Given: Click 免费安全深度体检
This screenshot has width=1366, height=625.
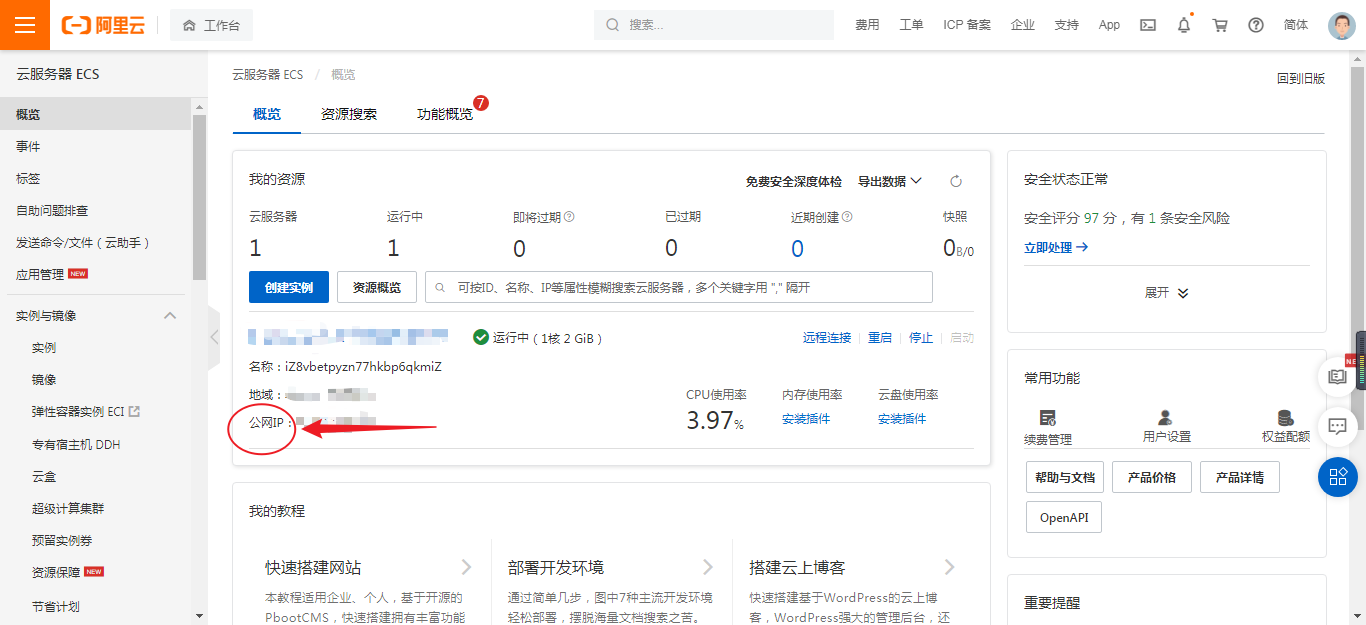Looking at the screenshot, I should pos(794,181).
